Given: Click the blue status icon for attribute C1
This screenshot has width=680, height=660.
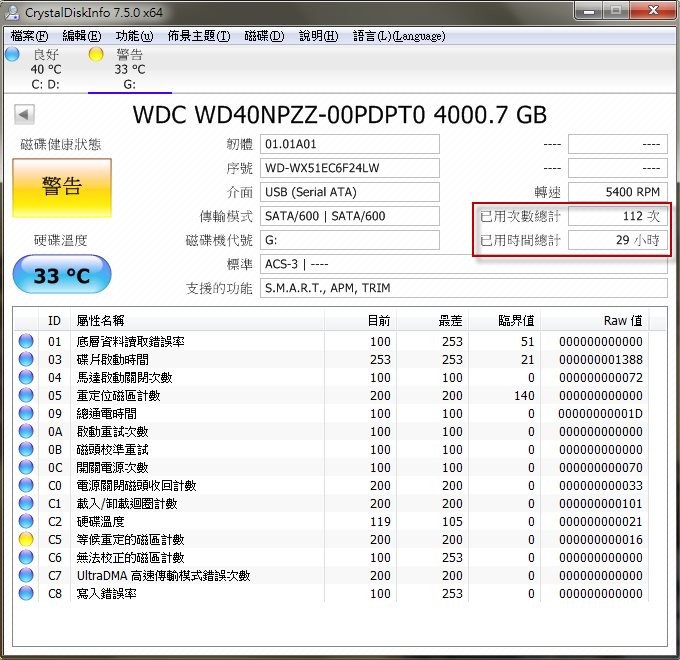Looking at the screenshot, I should (x=26, y=503).
